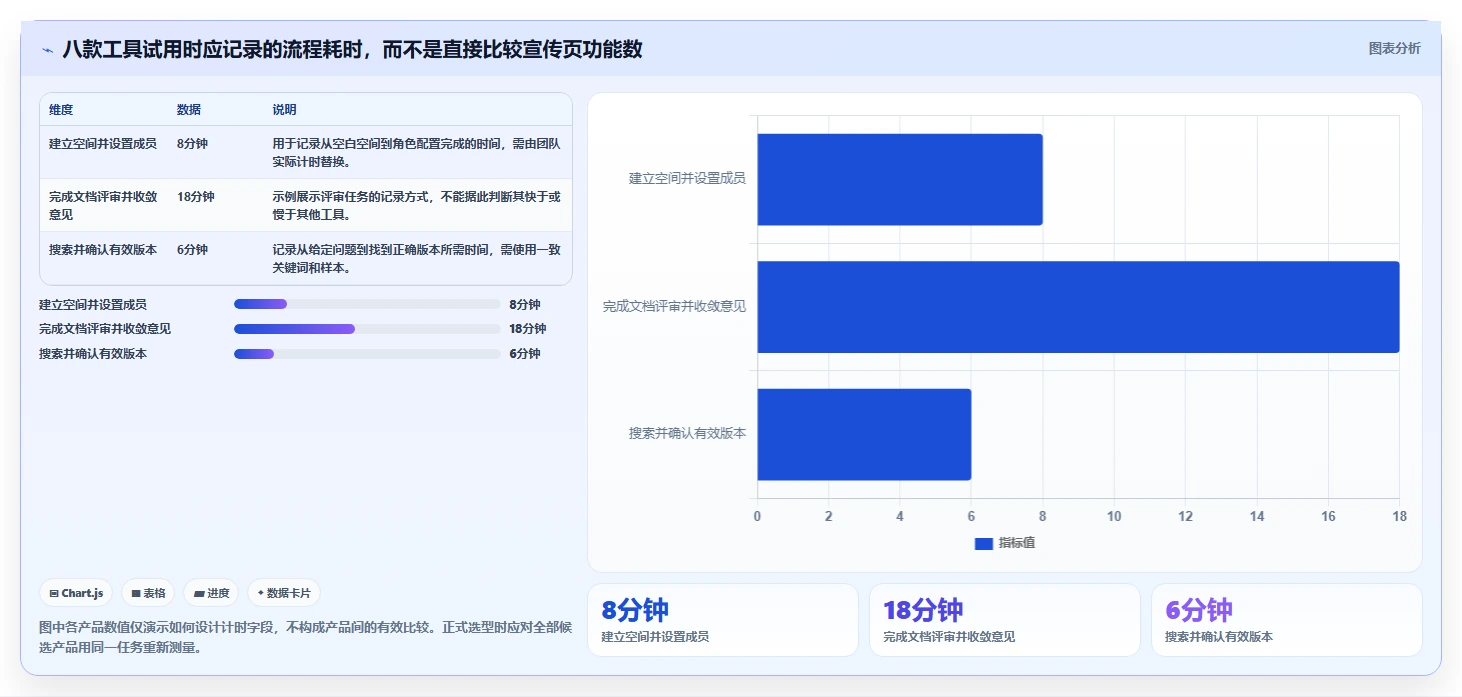Click the x-axis tick label 4

900,517
